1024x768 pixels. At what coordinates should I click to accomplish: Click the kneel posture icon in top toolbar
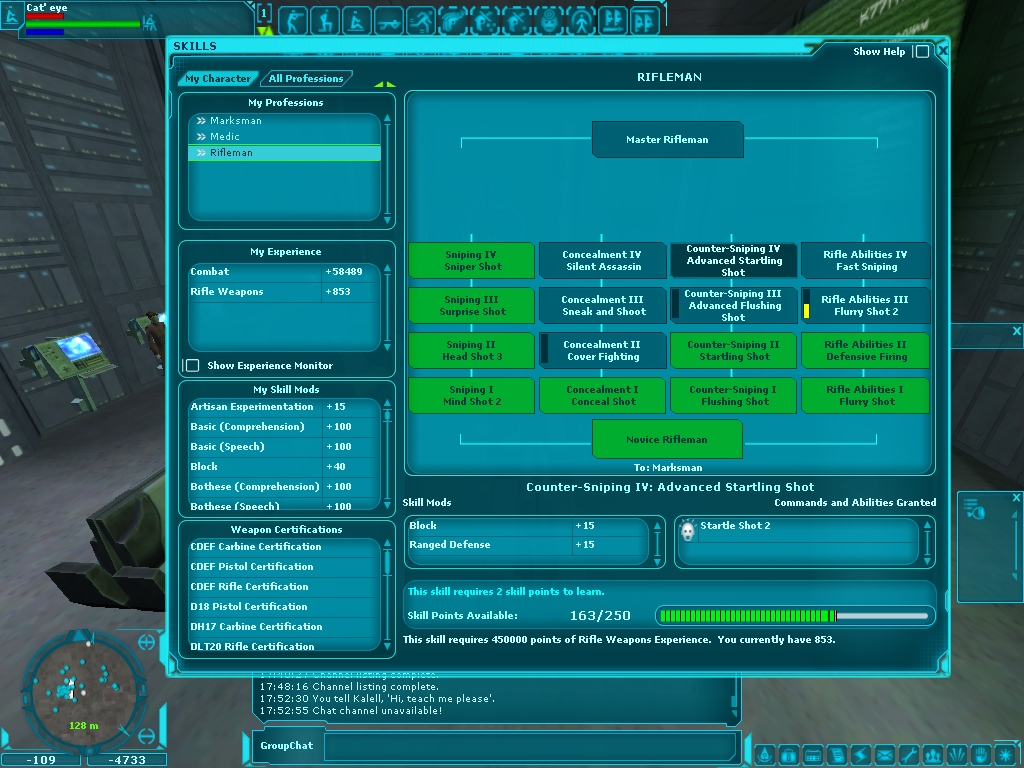[326, 19]
